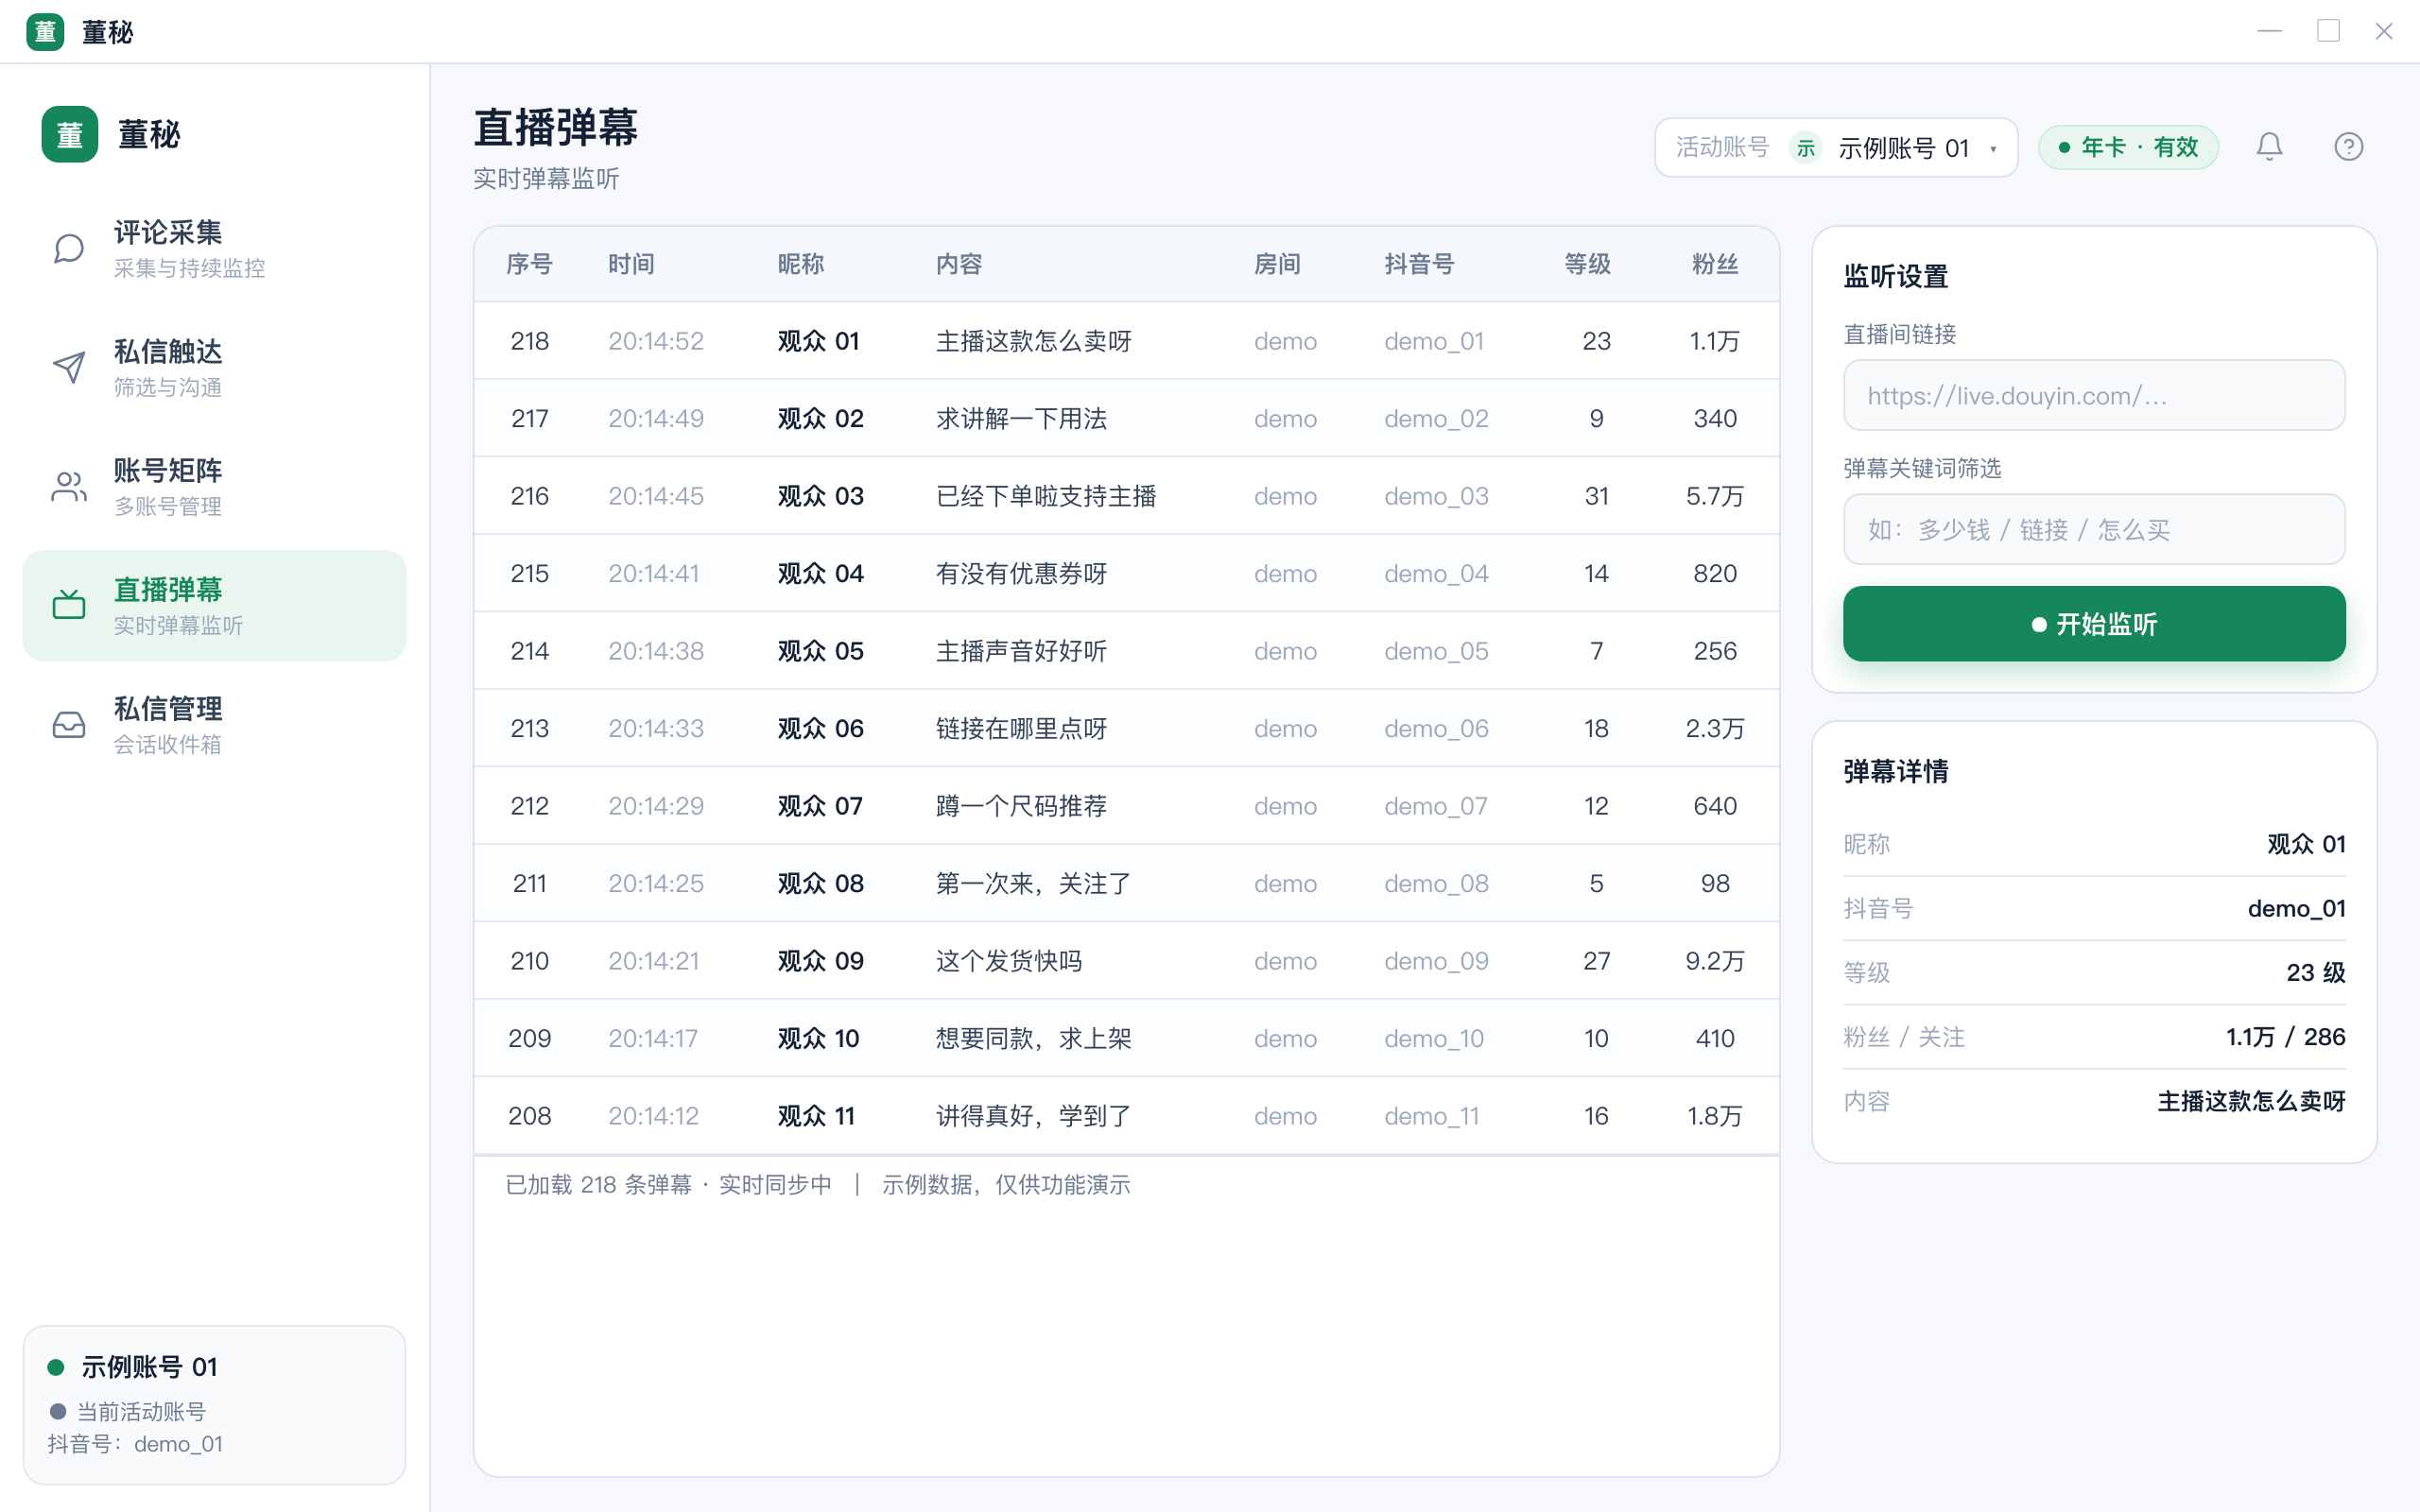Click the 23 级 value in 弹幕详情
The height and width of the screenshot is (1512, 2420).
point(2315,972)
